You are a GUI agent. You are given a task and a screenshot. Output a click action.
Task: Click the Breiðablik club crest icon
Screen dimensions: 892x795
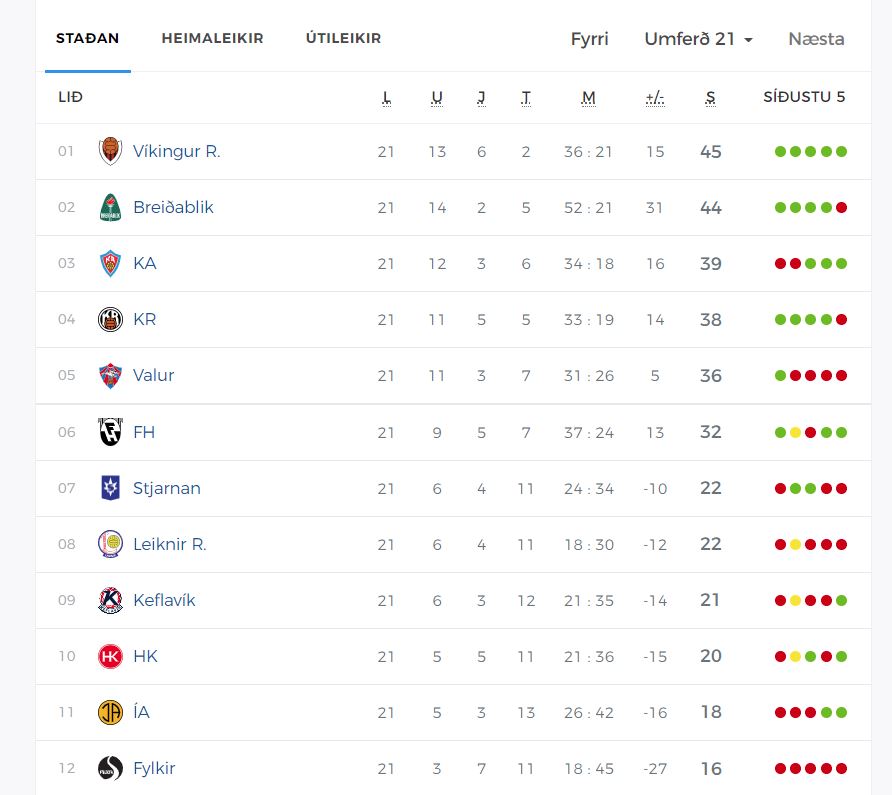(110, 208)
